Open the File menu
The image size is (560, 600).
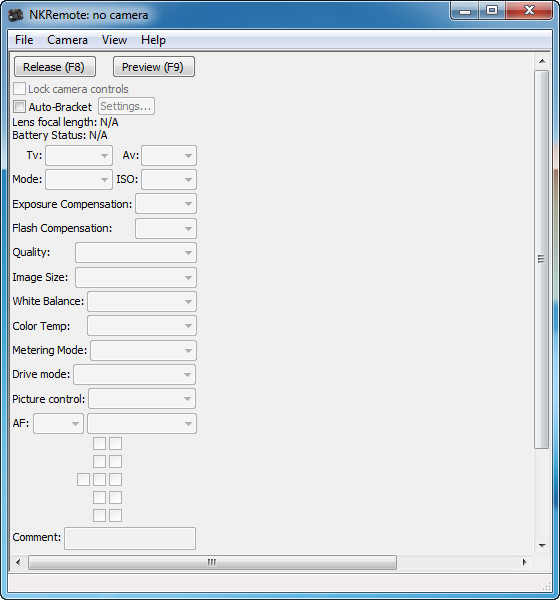(x=24, y=40)
